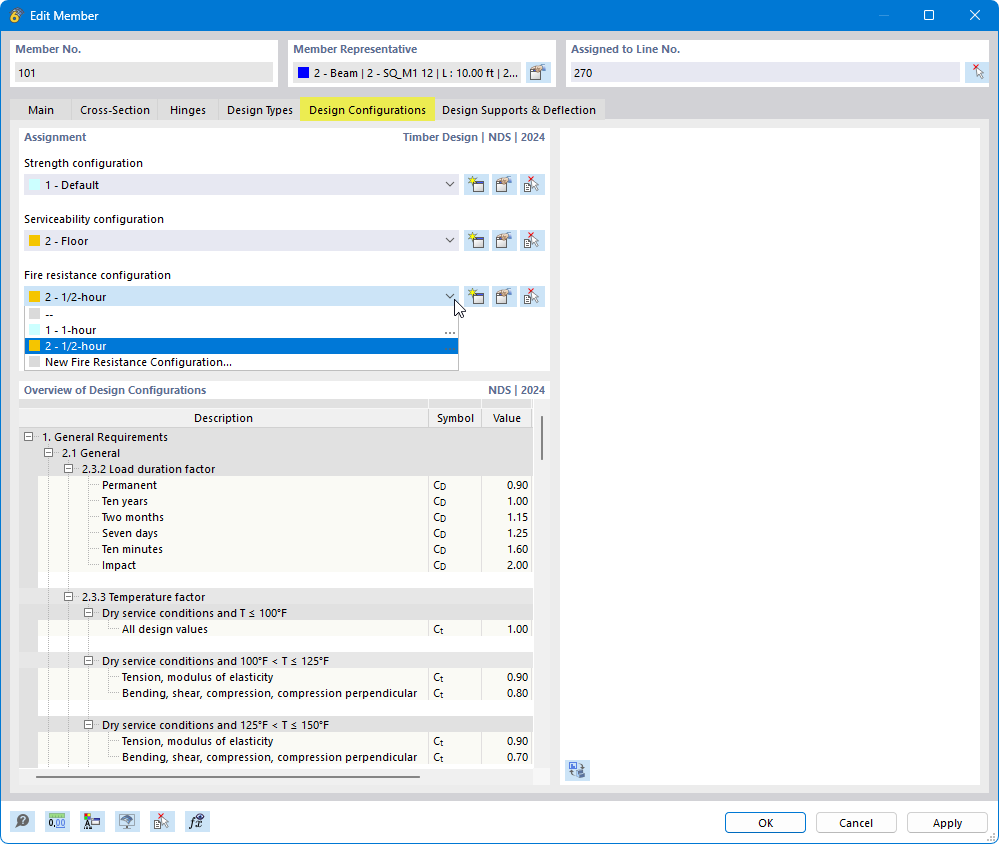Screen dimensions: 999x844
Task: Click the sync-graphic icon below the preview panel
Action: tap(577, 770)
